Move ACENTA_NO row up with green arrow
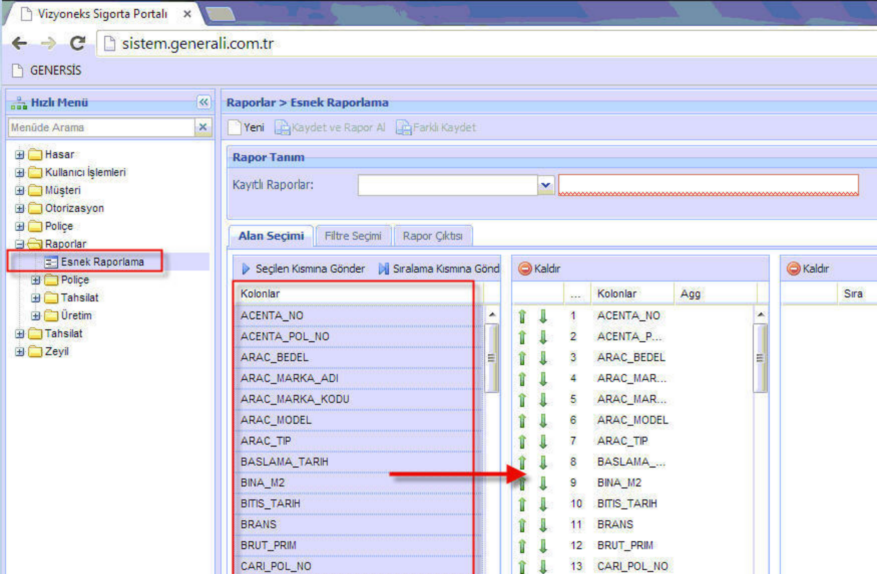877x574 pixels. coord(522,316)
